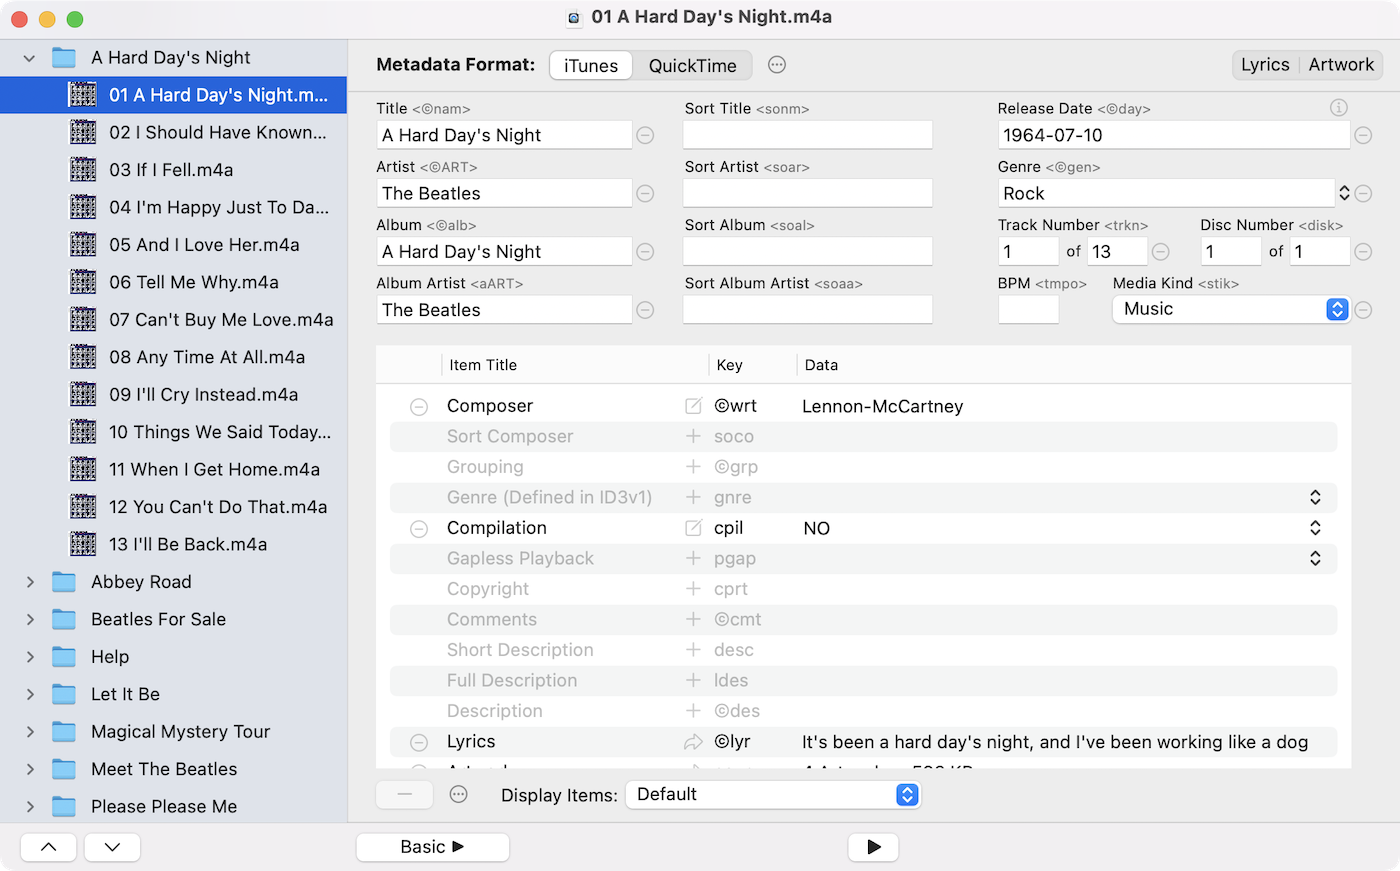
Task: Remove the Title field using its minus icon
Action: point(646,135)
